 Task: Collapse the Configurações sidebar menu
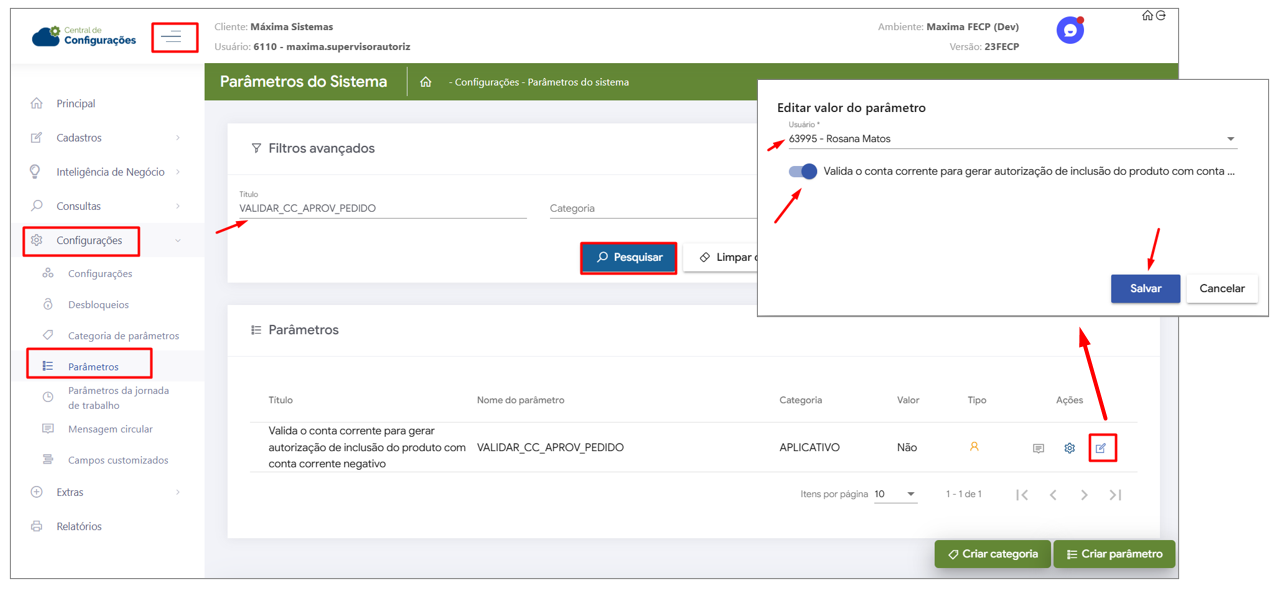[107, 240]
